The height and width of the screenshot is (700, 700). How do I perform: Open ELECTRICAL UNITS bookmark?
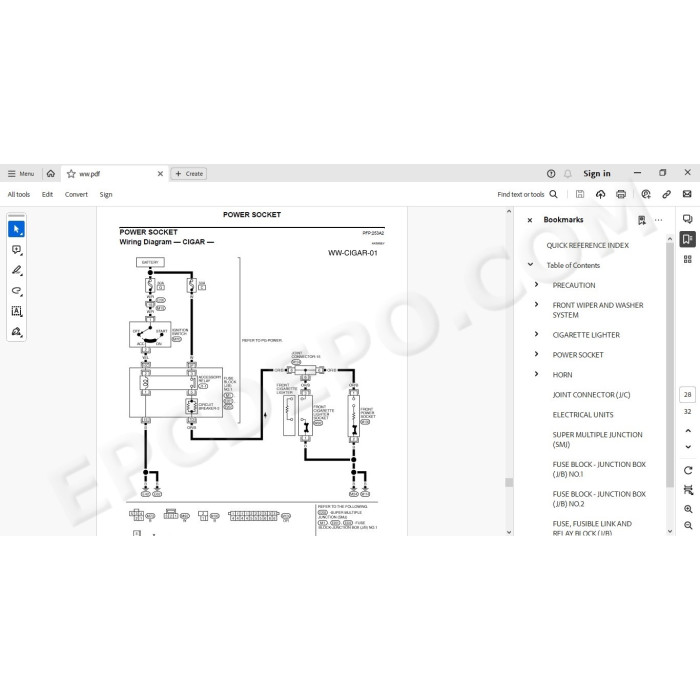point(583,415)
